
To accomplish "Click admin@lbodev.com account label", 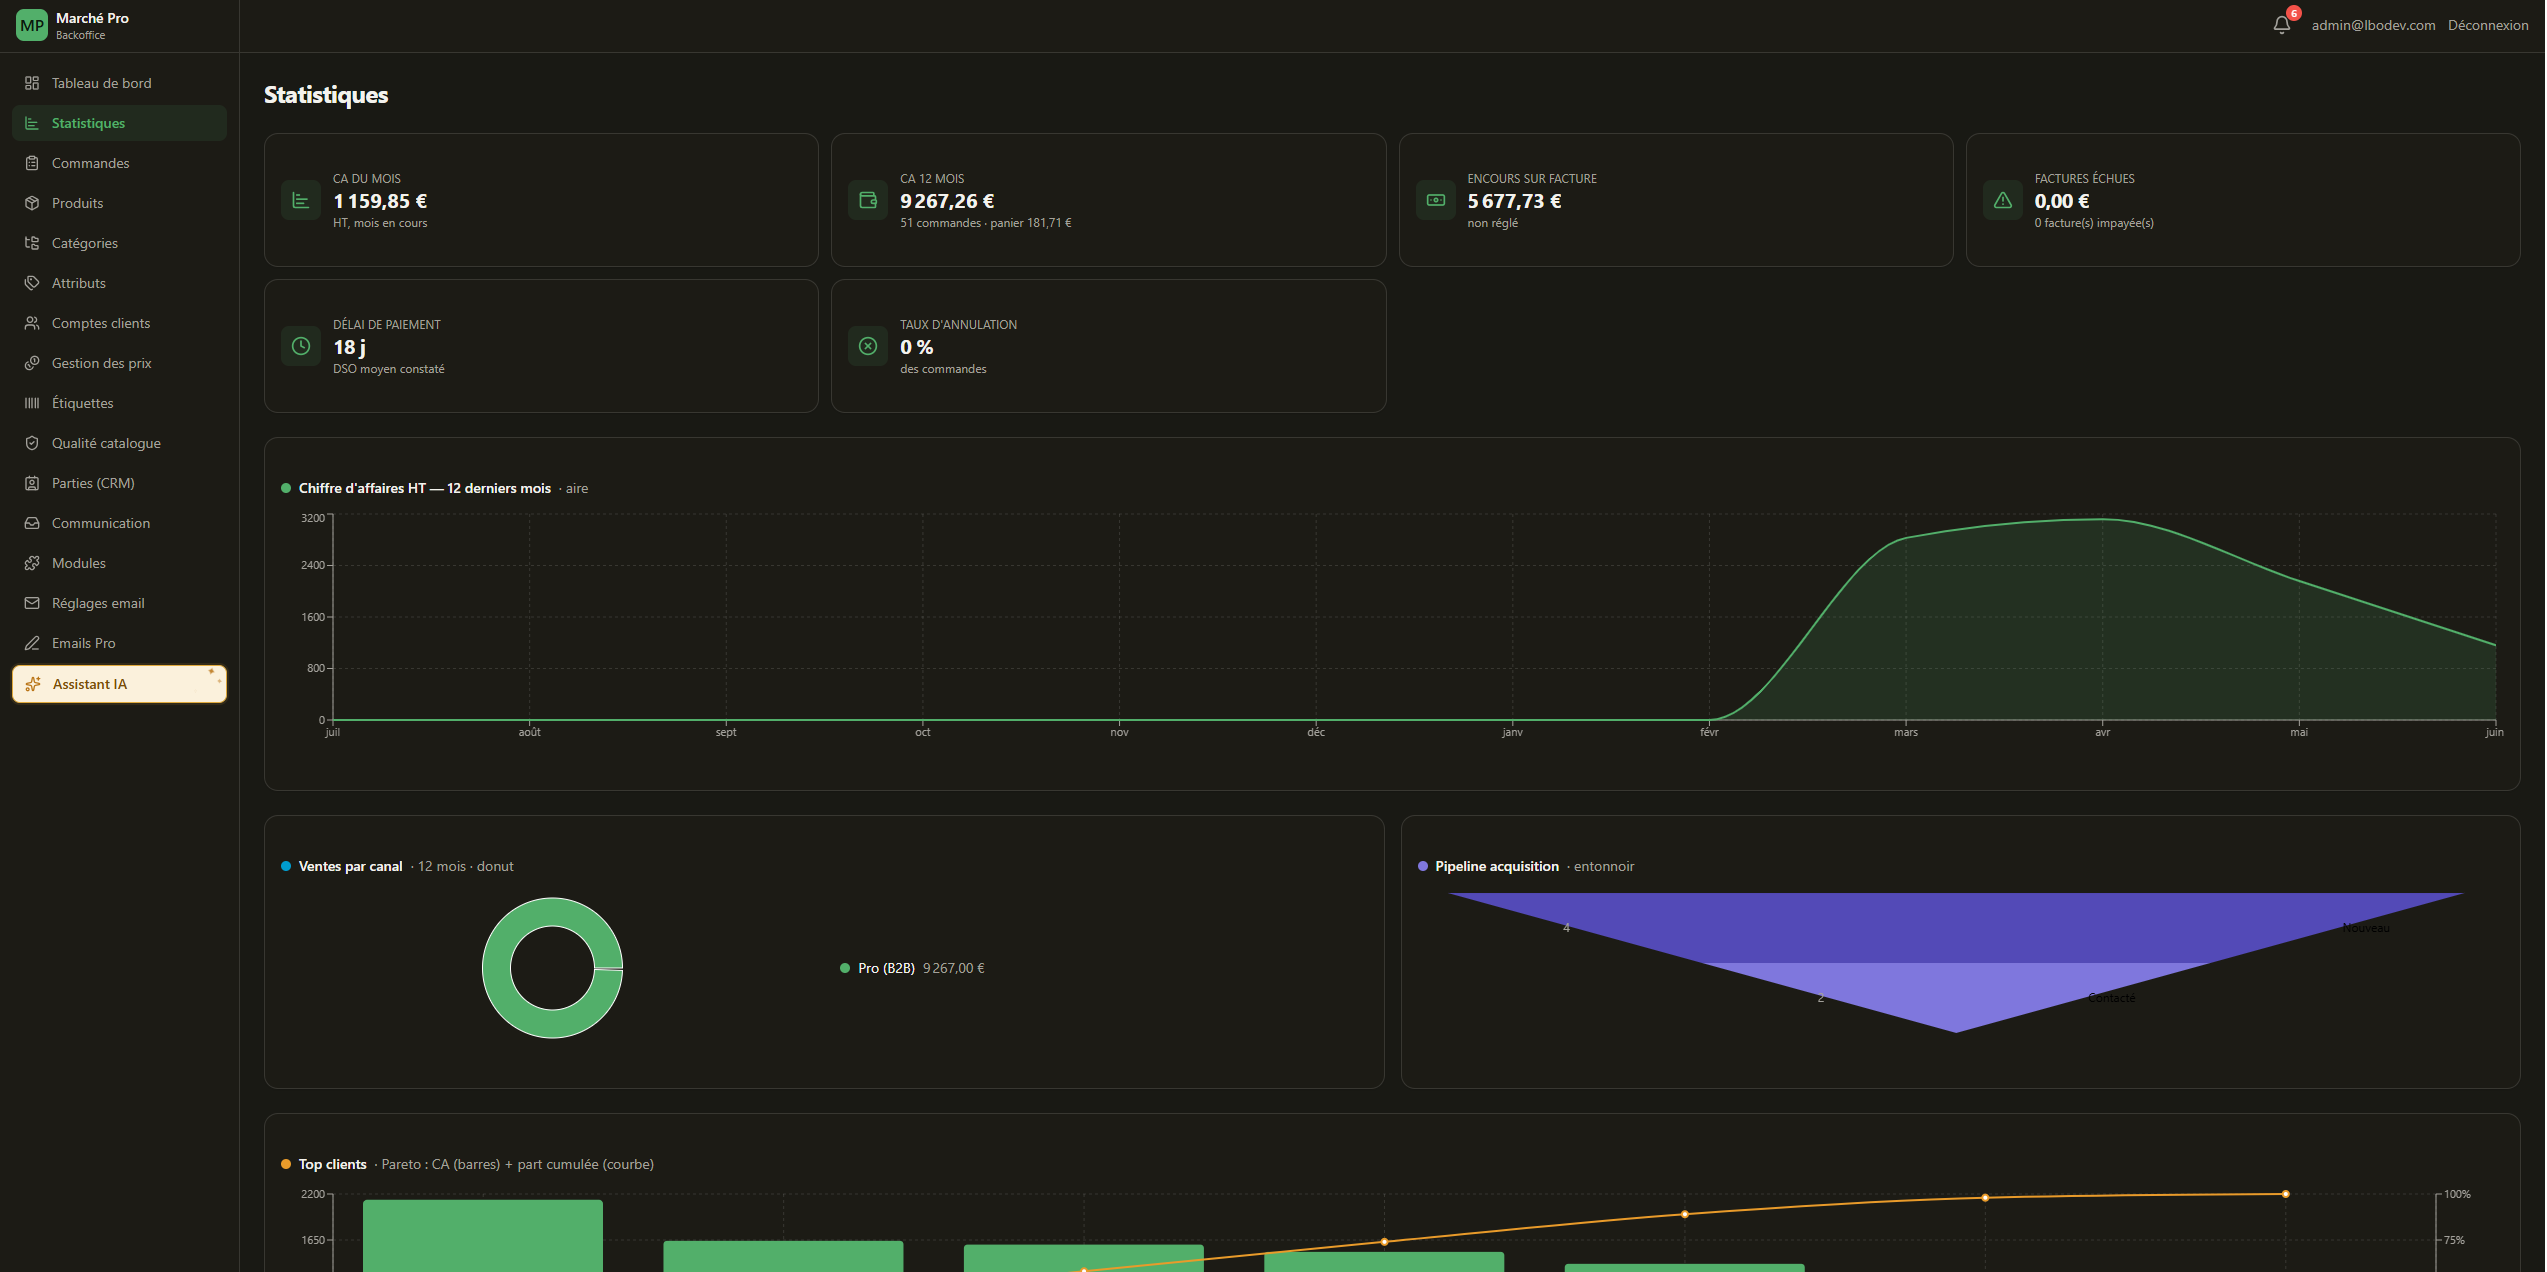I will click(2373, 25).
